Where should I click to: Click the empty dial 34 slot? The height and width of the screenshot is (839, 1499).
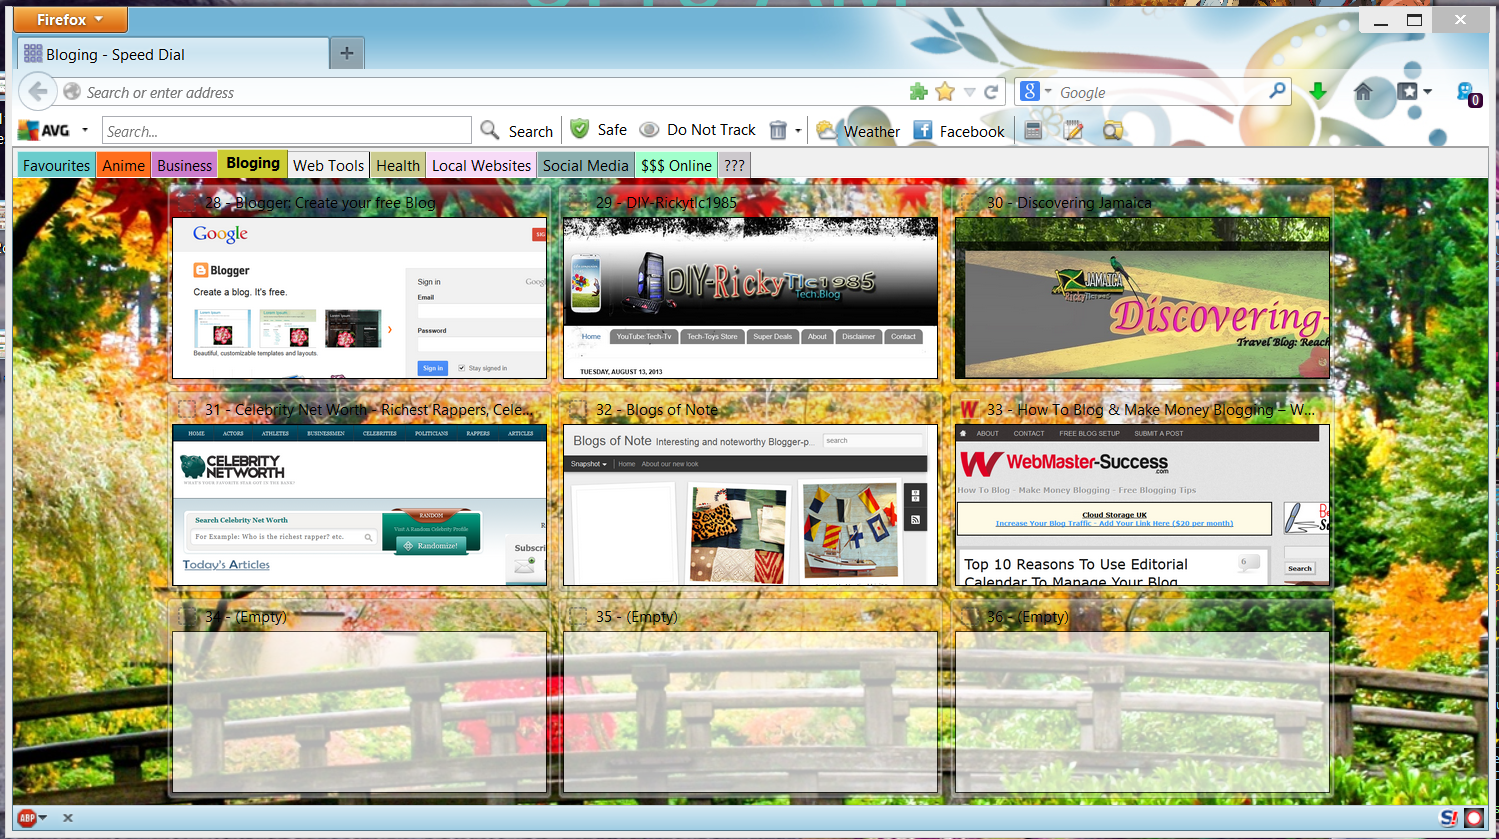(360, 712)
